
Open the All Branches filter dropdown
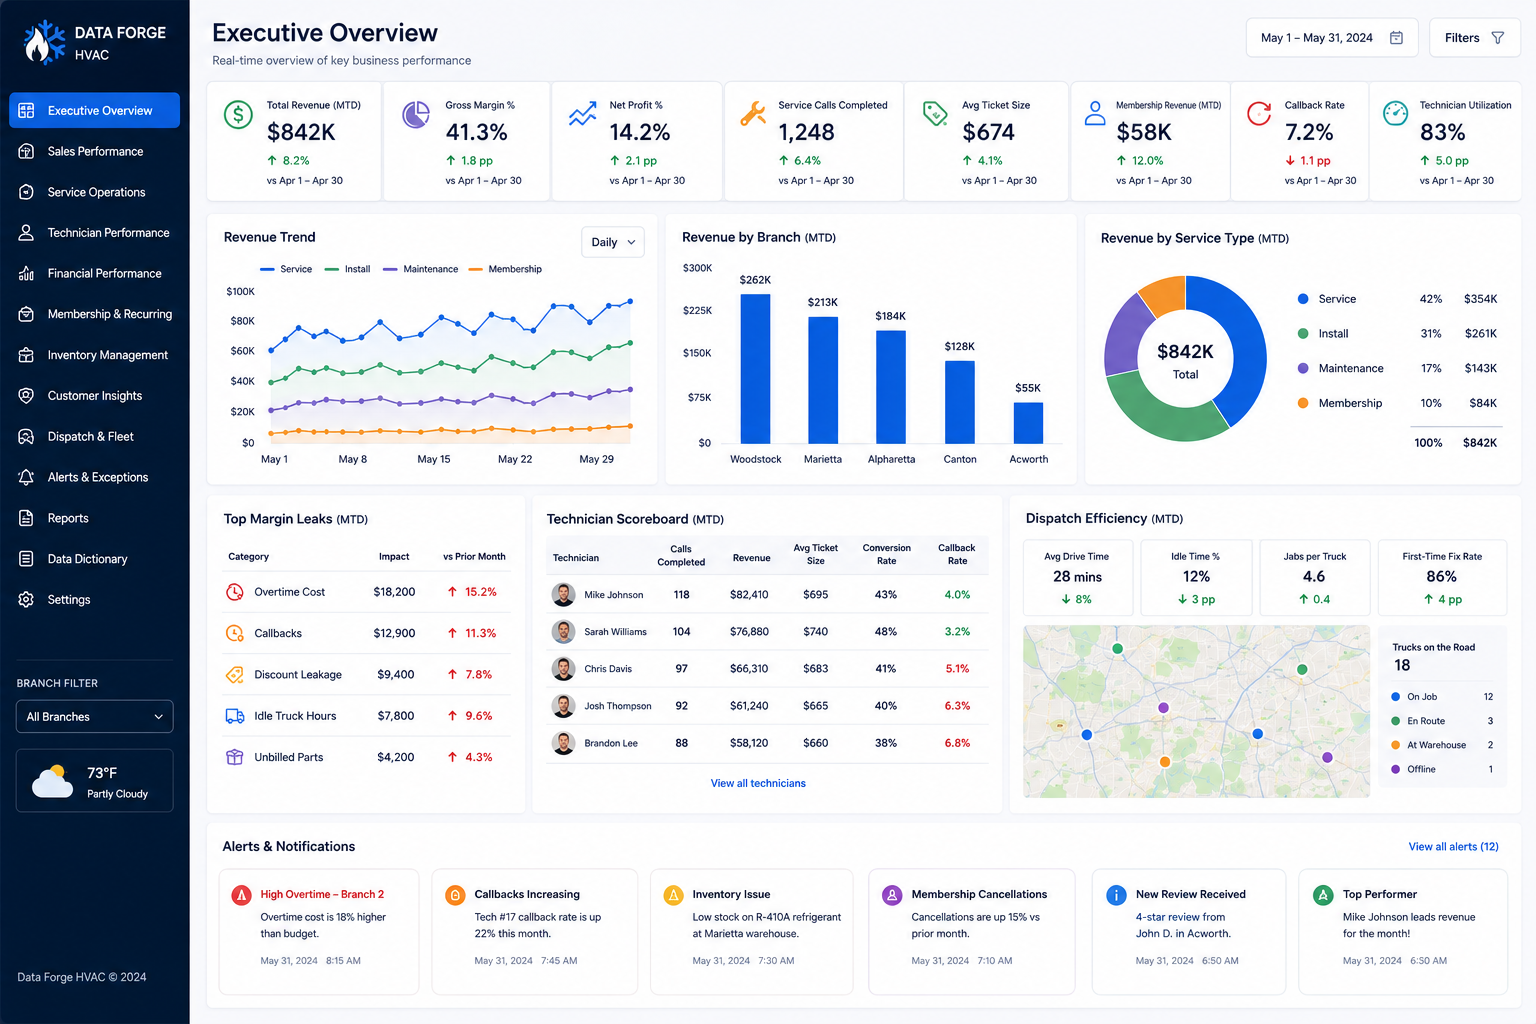point(95,717)
